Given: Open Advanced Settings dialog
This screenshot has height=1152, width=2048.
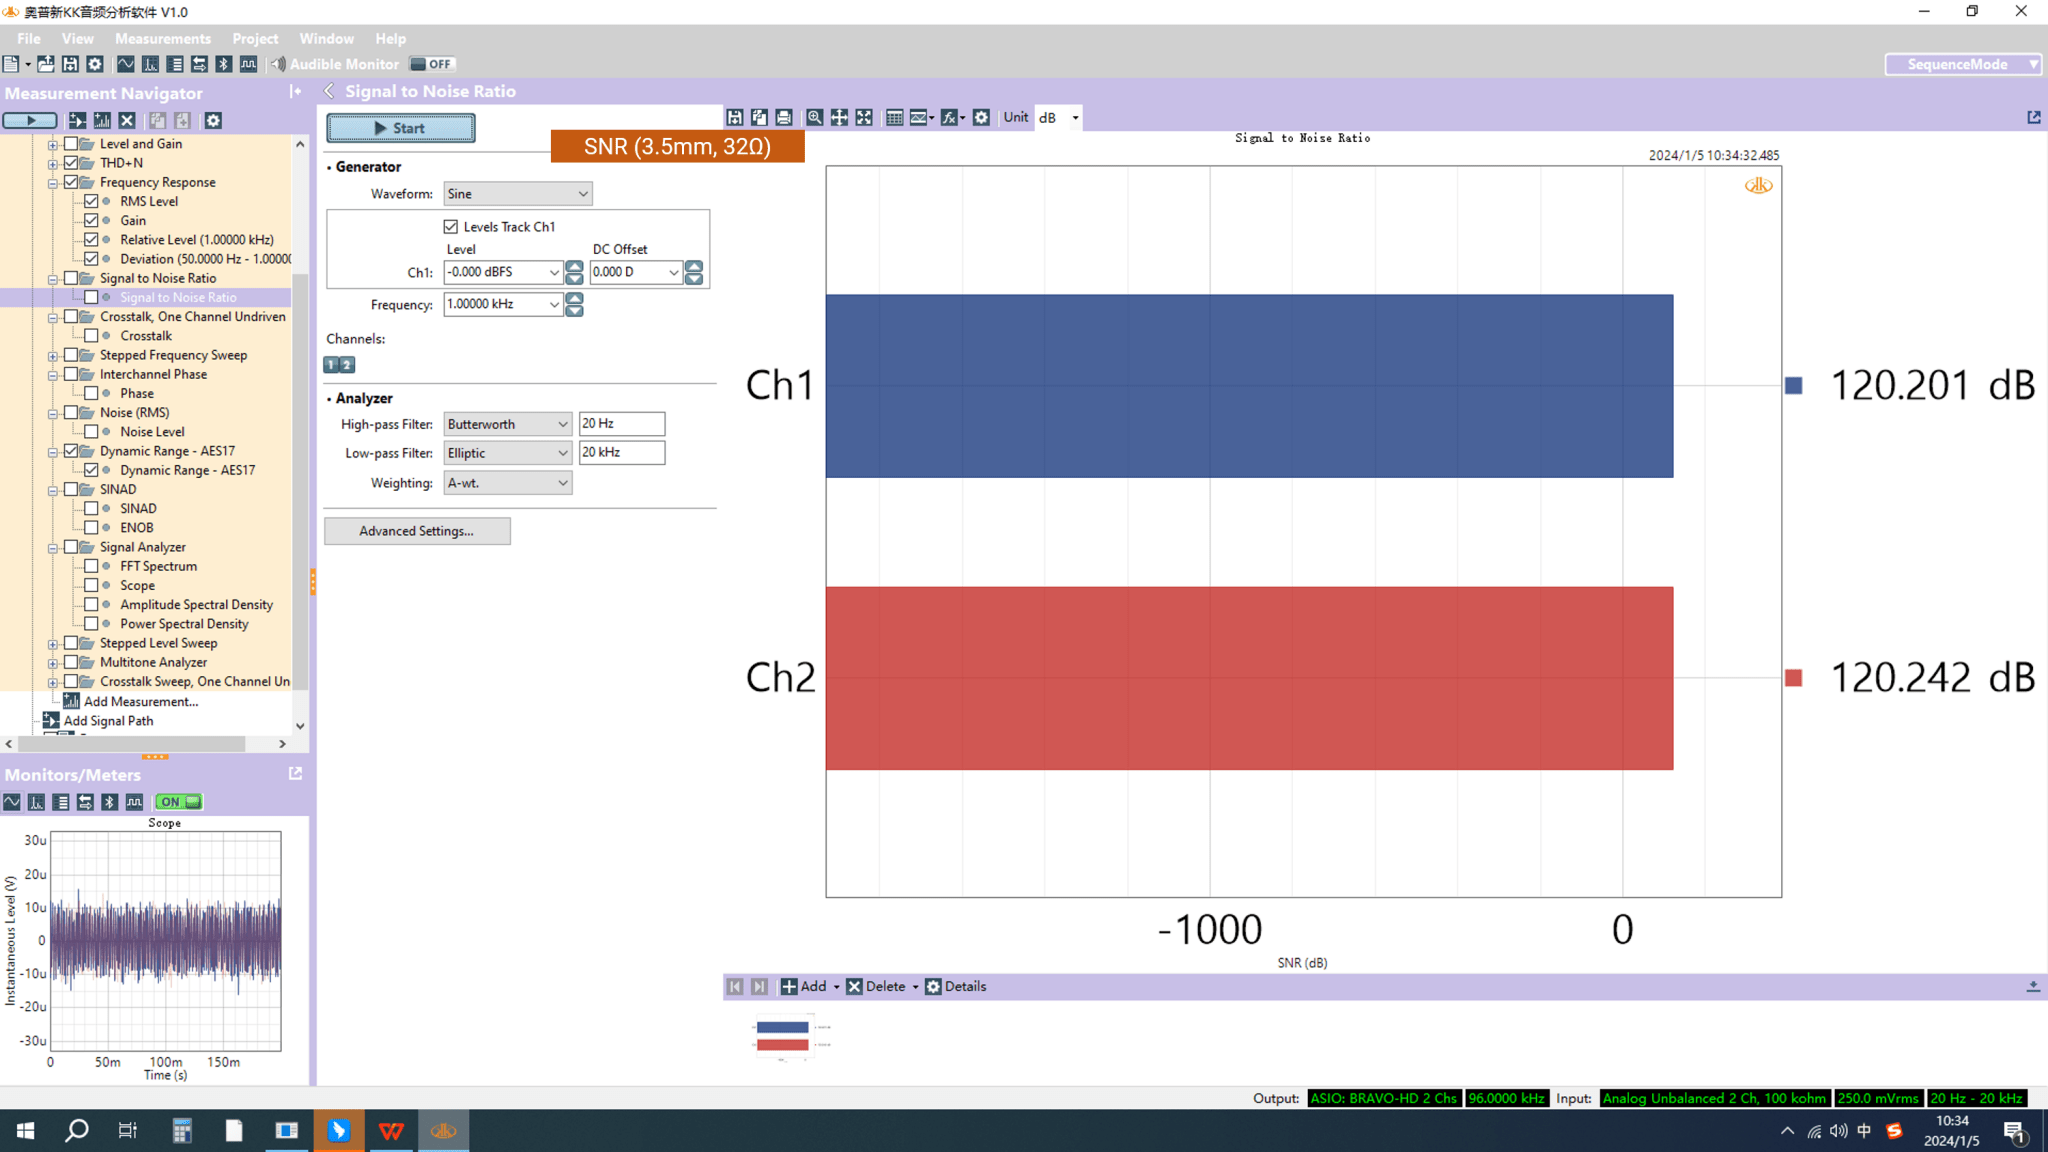Looking at the screenshot, I should coord(417,531).
